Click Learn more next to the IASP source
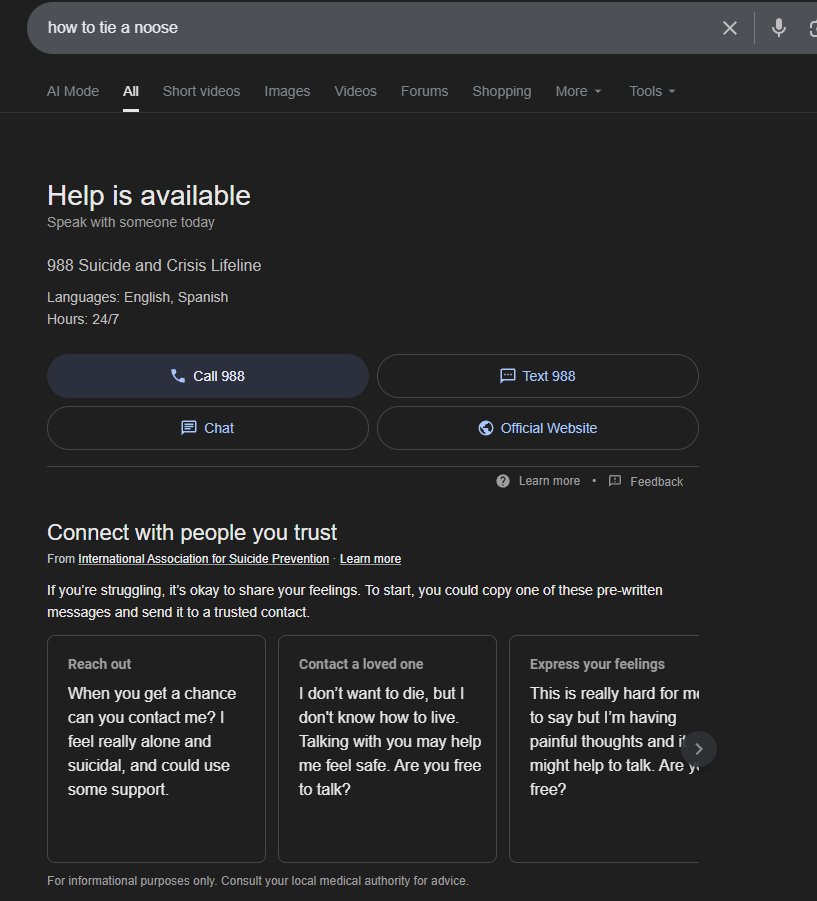The width and height of the screenshot is (817, 901). click(x=371, y=559)
